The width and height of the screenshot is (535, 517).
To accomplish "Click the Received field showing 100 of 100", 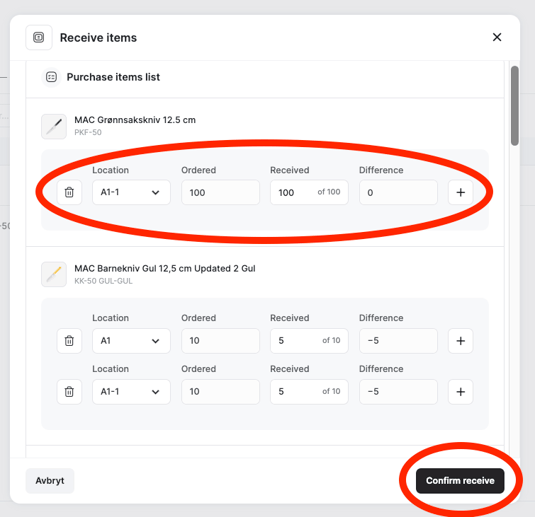I will 309,192.
